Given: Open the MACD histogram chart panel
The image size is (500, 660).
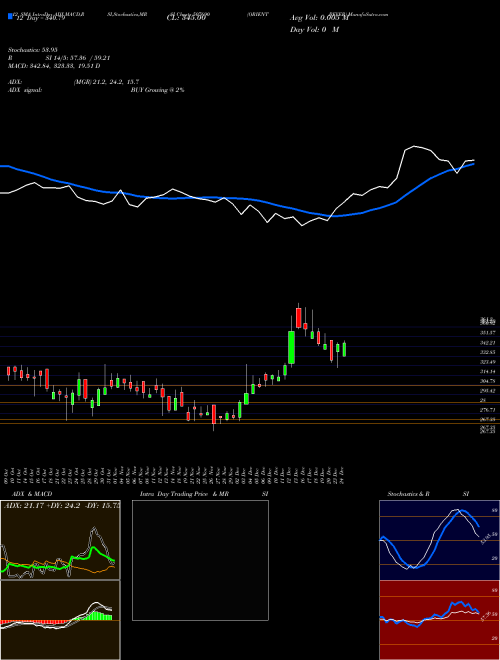Looking at the screenshot, I should point(60,620).
